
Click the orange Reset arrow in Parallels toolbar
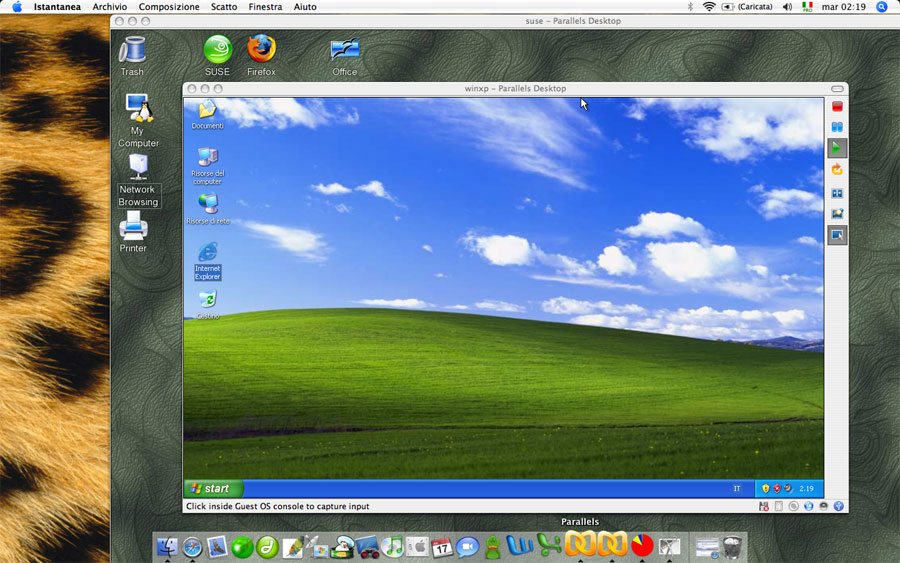(837, 170)
